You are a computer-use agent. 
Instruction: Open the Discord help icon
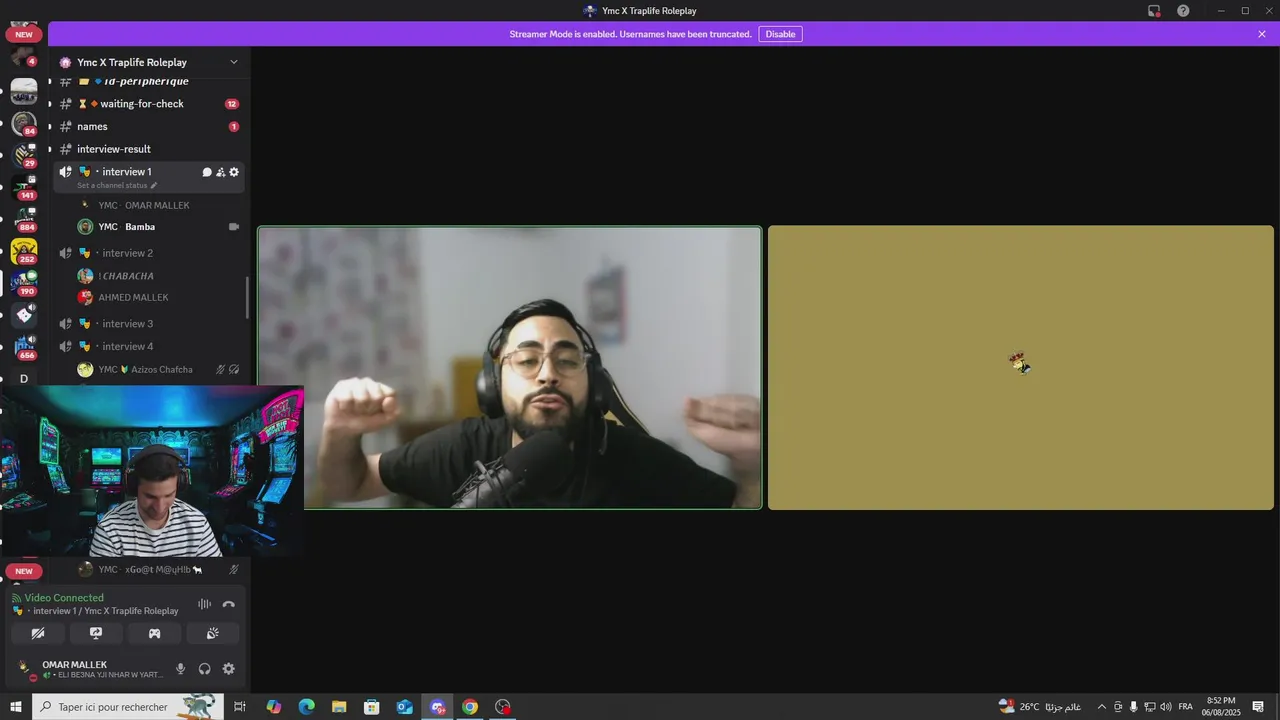point(1183,11)
